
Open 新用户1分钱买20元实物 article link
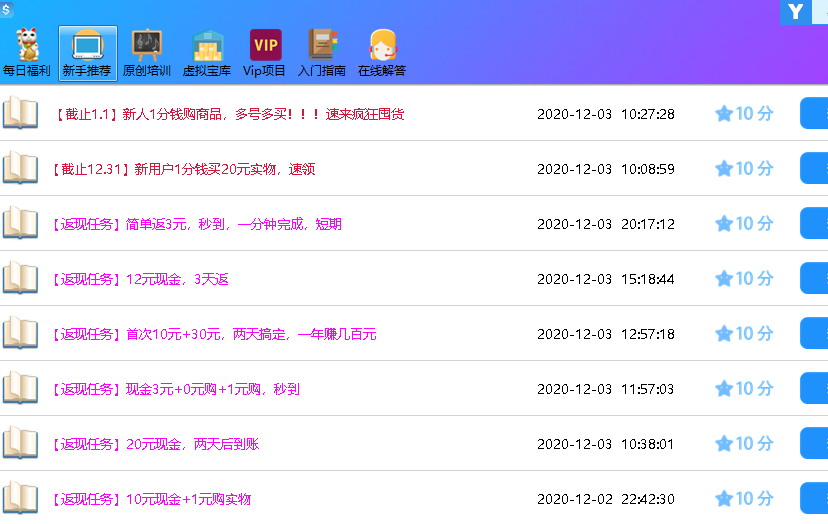(x=184, y=169)
